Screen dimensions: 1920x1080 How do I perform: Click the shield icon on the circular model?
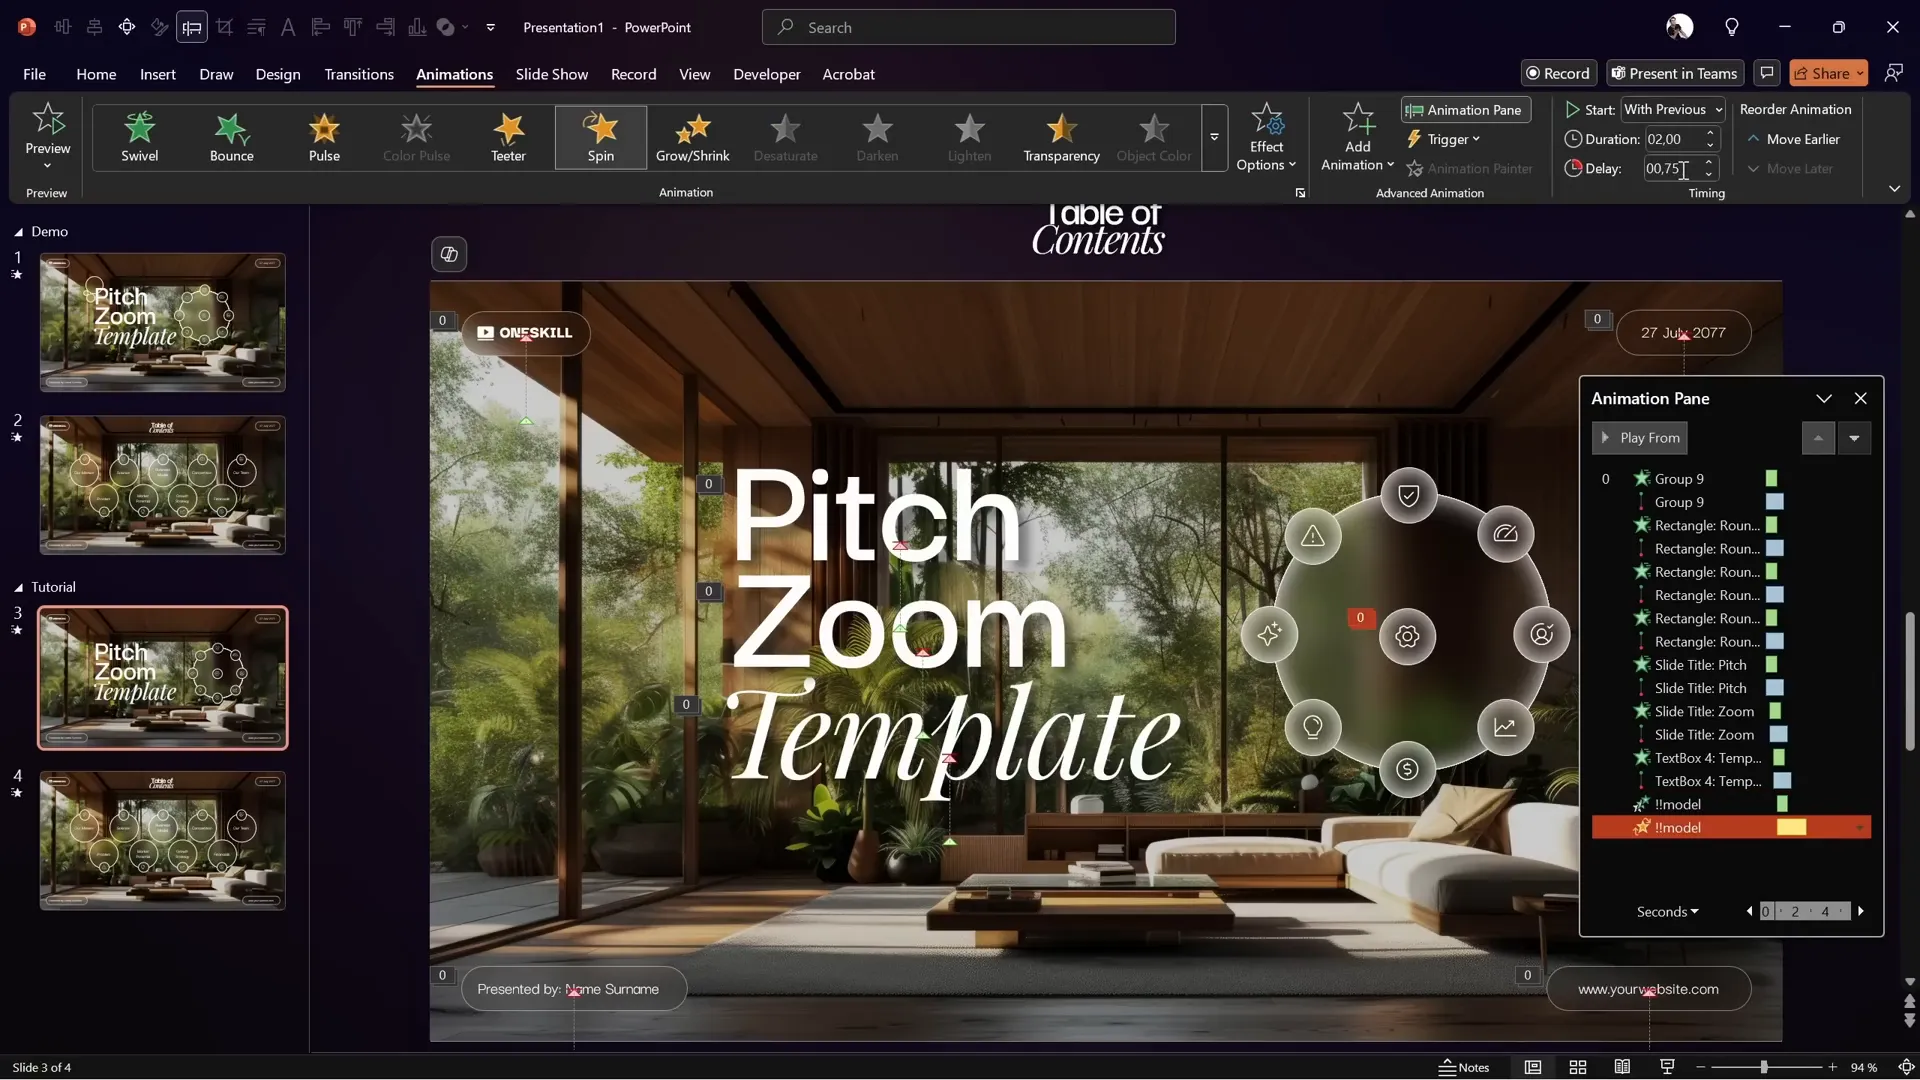point(1408,495)
